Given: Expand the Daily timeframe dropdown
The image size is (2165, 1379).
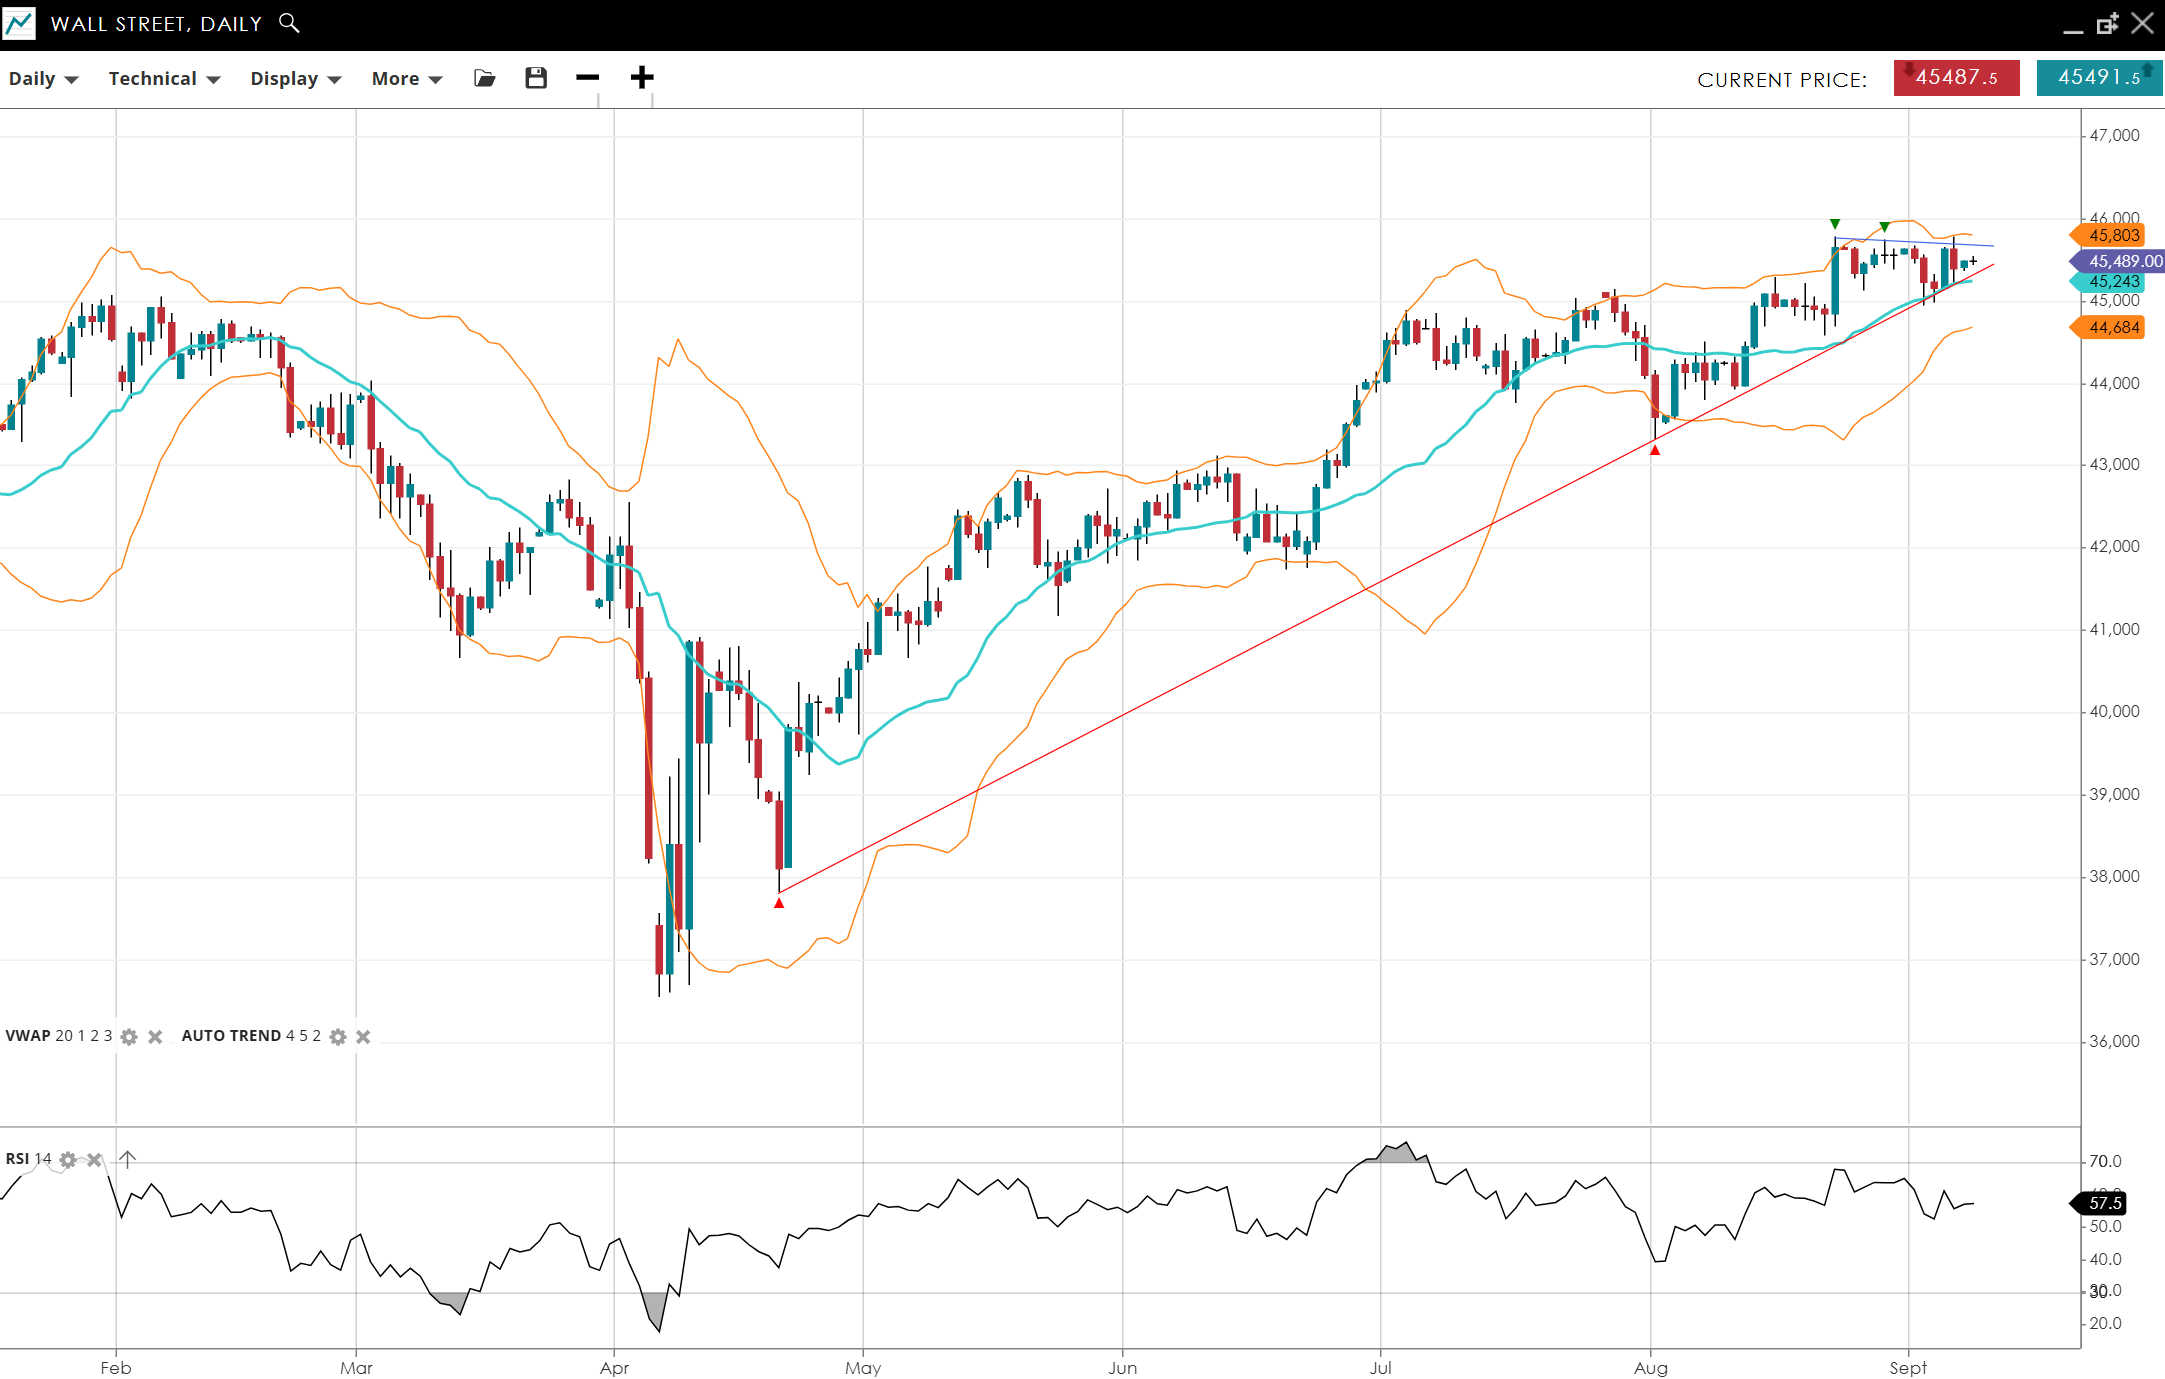Looking at the screenshot, I should pos(43,79).
